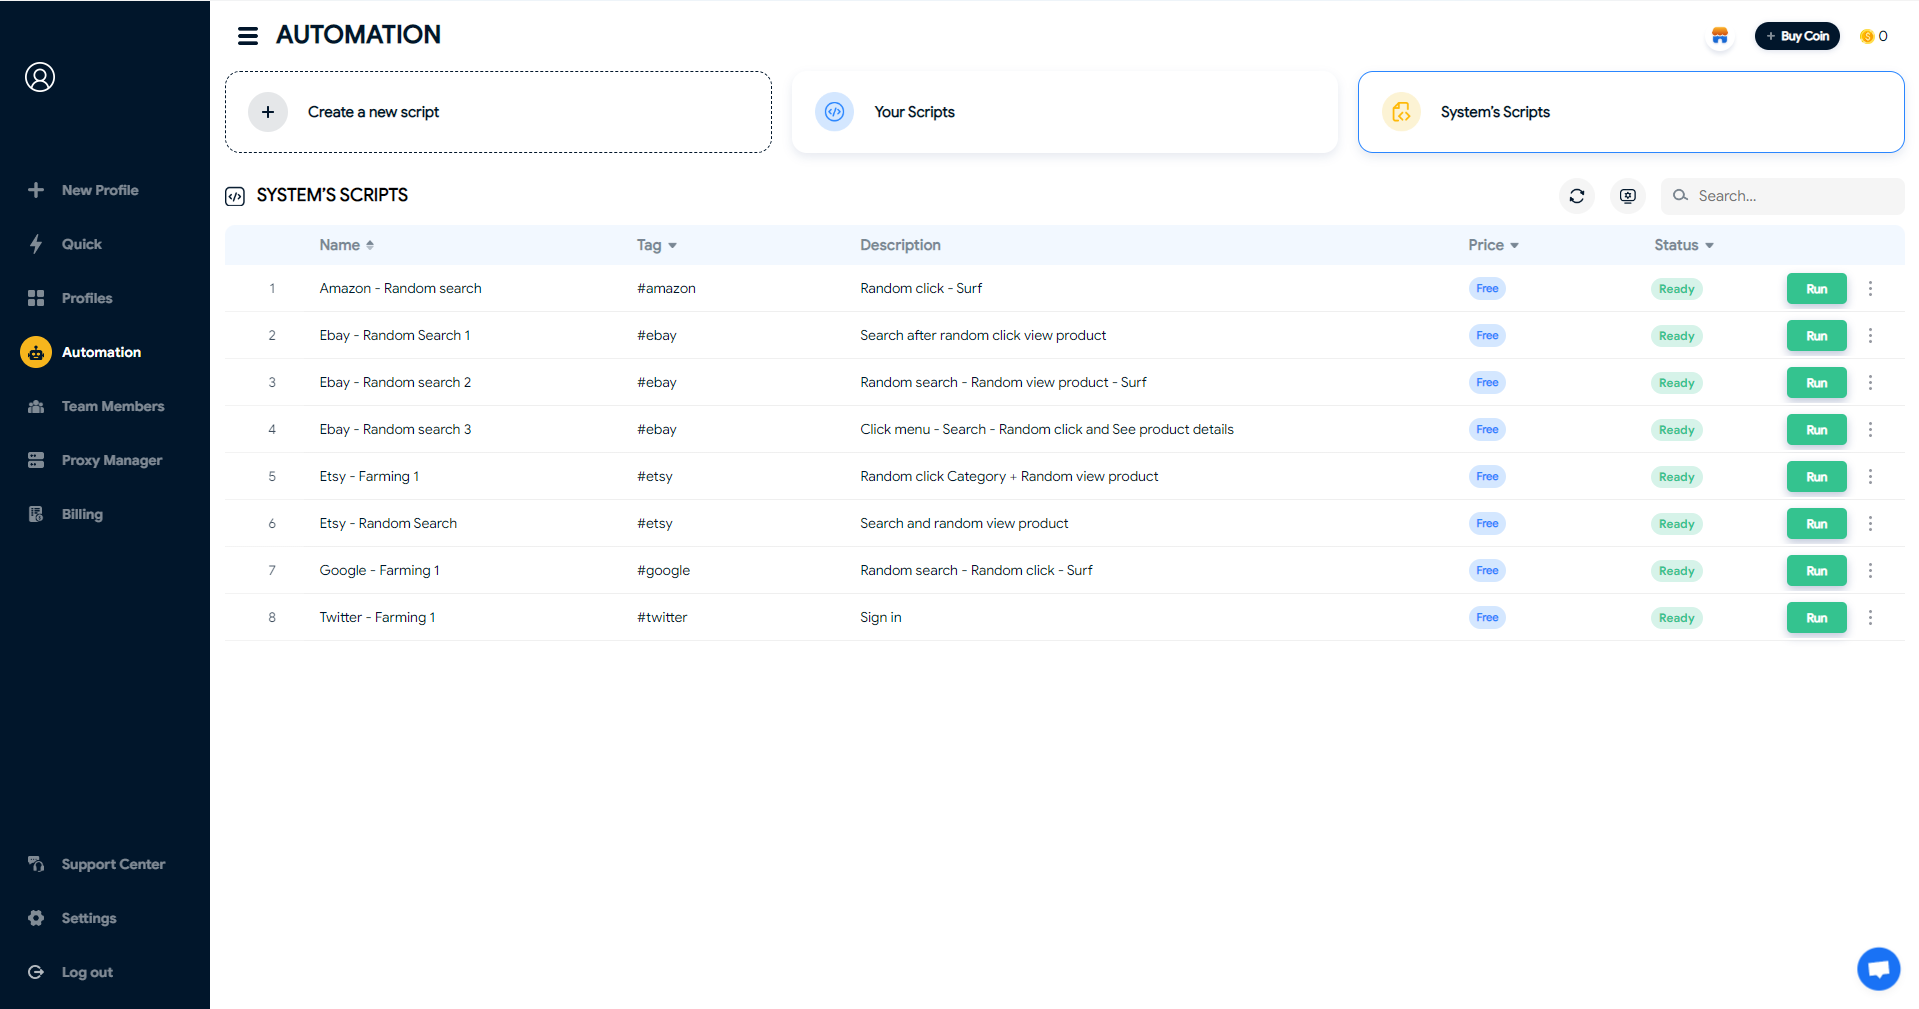The height and width of the screenshot is (1009, 1919).
Task: Click the Billing receipt icon
Action: 36,514
